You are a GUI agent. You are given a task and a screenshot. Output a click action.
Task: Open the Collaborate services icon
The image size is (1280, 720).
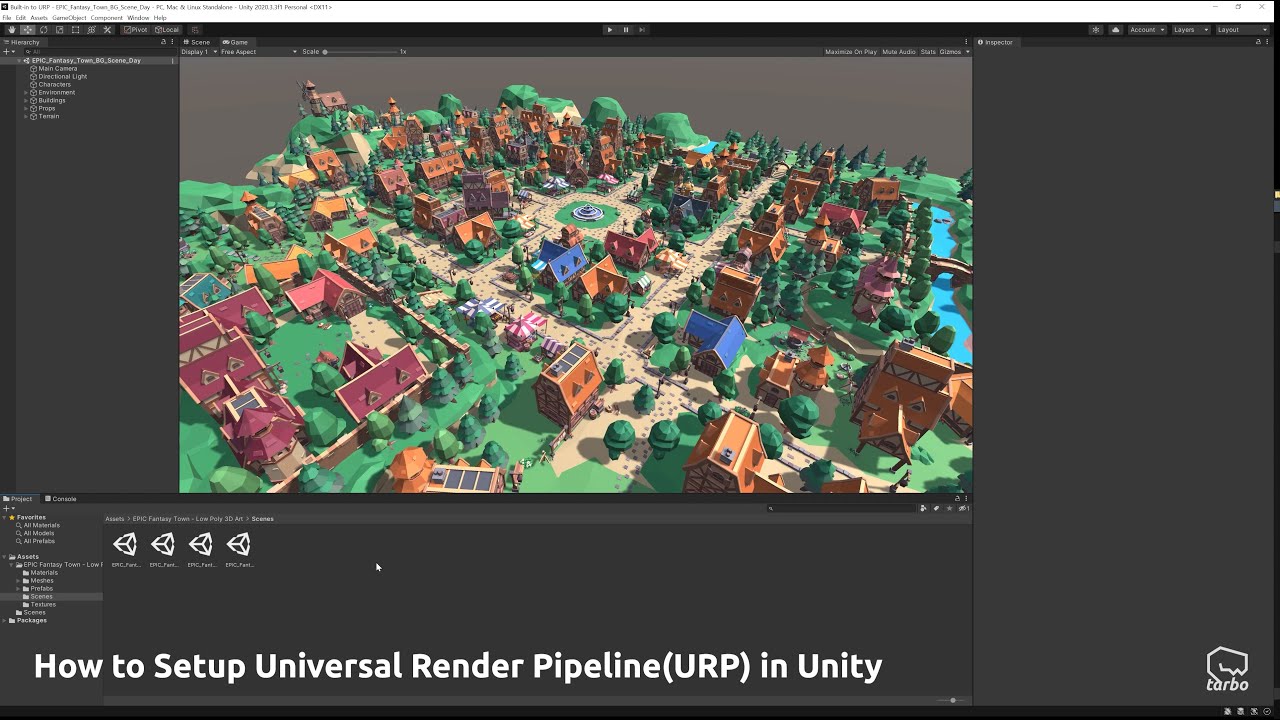1097,30
